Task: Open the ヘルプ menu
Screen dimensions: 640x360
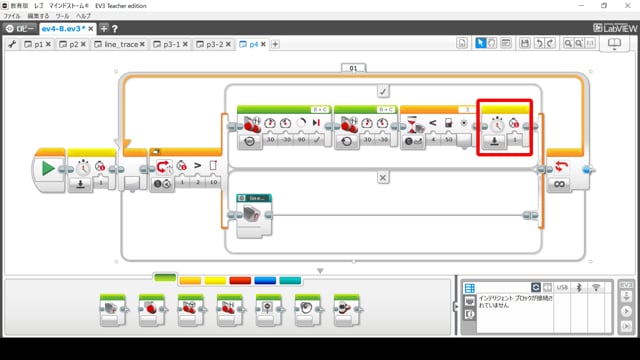Action: [83, 16]
